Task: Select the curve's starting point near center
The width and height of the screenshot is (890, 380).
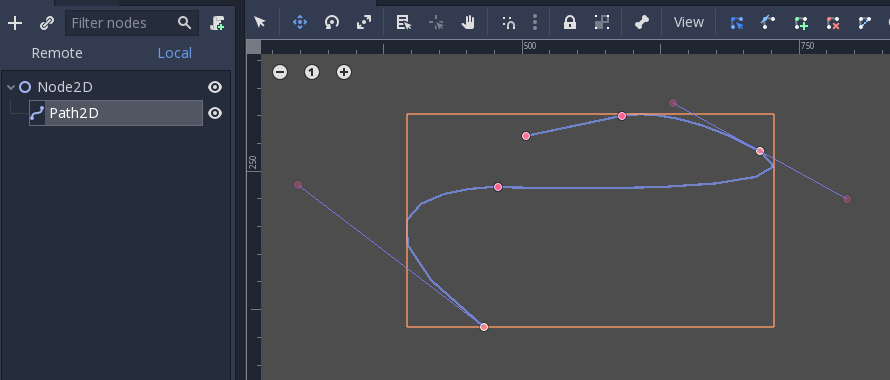Action: pyautogui.click(x=526, y=136)
